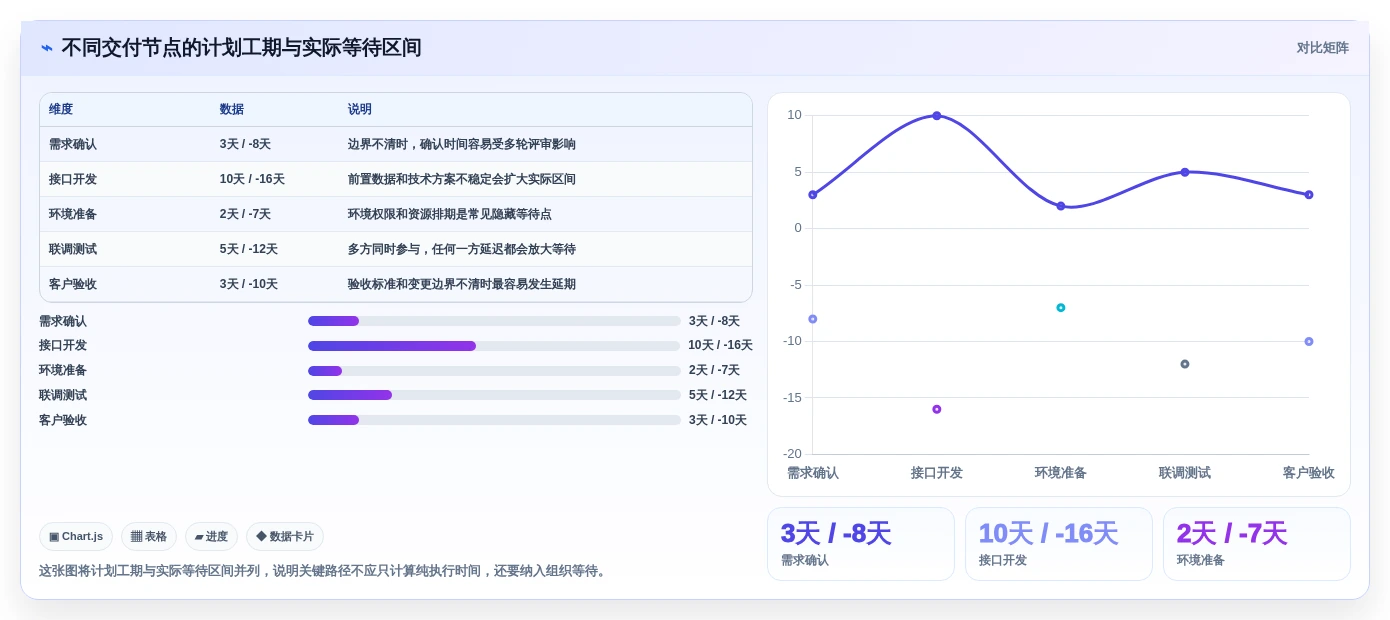This screenshot has height=620, width=1390.
Task: Select the 表格 tag chip
Action: click(149, 536)
